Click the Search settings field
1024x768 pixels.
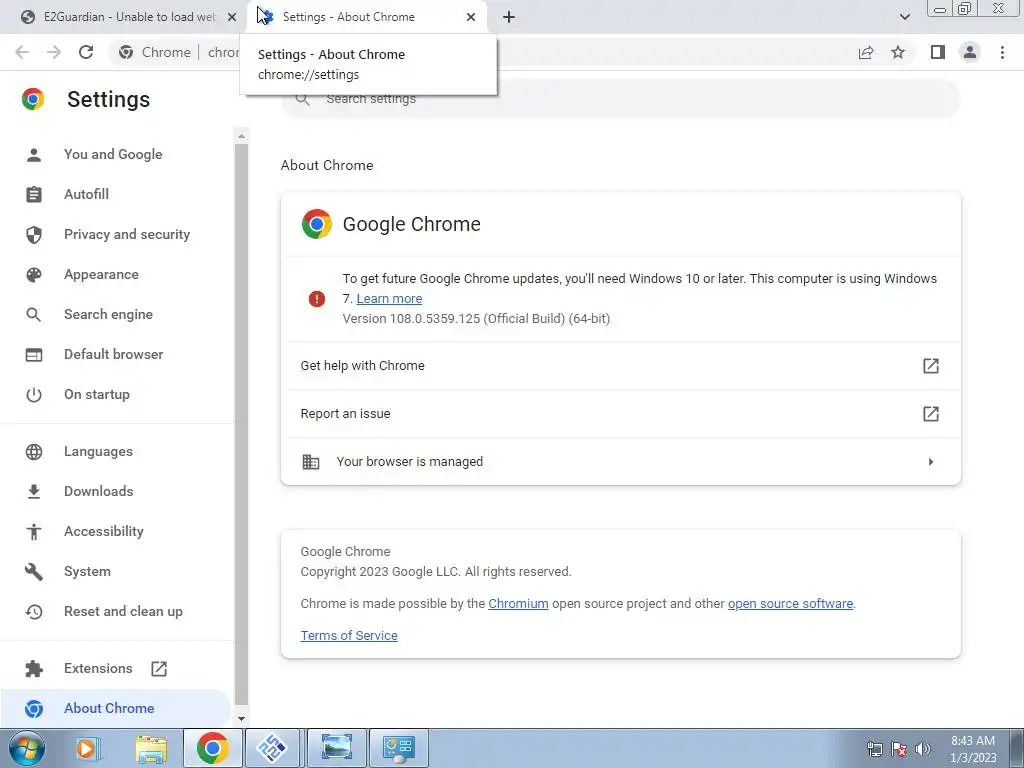(x=620, y=99)
